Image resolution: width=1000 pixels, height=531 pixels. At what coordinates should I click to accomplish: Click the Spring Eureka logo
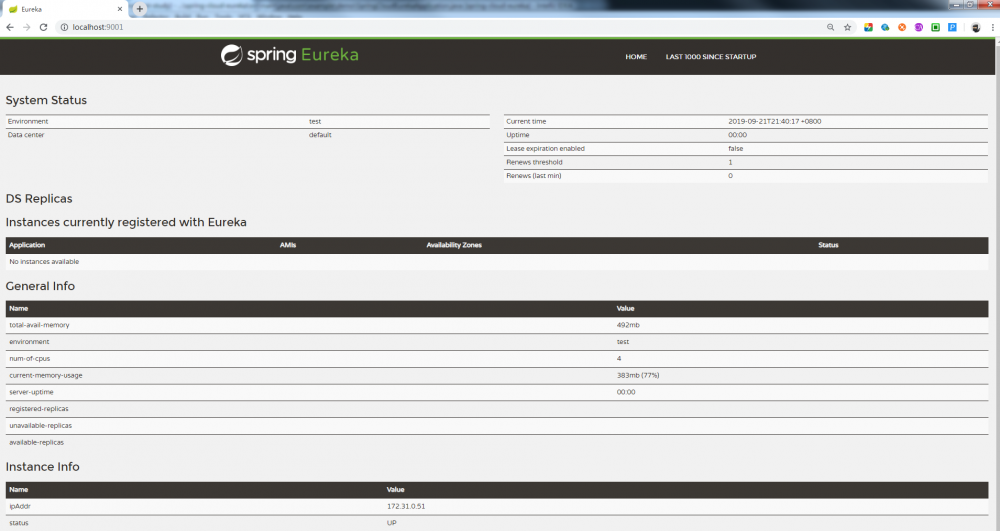pos(290,55)
